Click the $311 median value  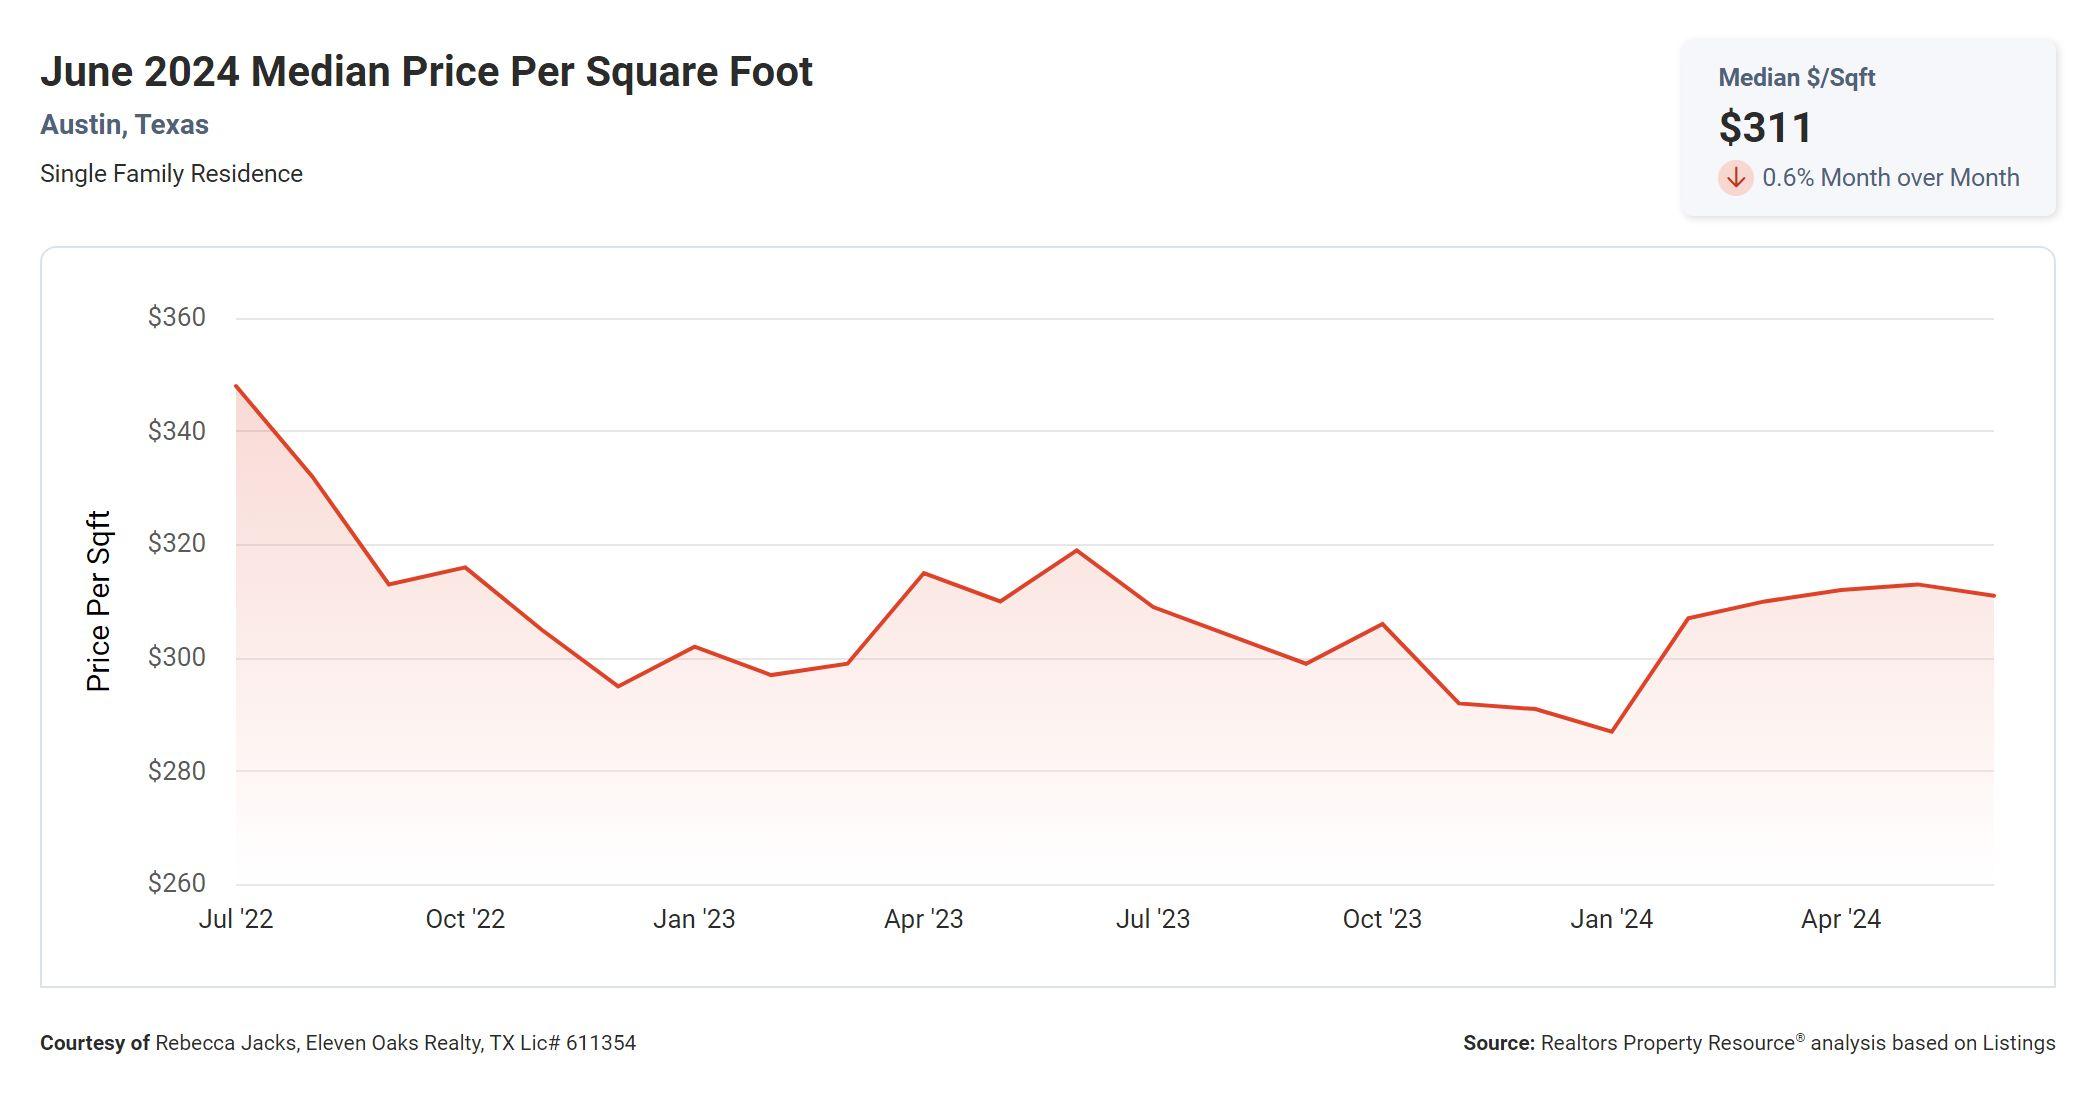1765,127
